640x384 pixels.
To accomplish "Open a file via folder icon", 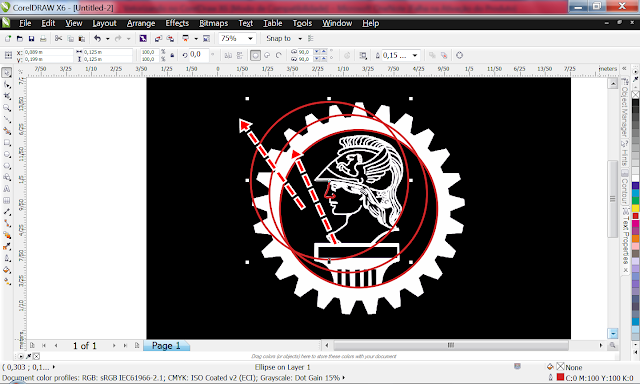I will pos(20,38).
